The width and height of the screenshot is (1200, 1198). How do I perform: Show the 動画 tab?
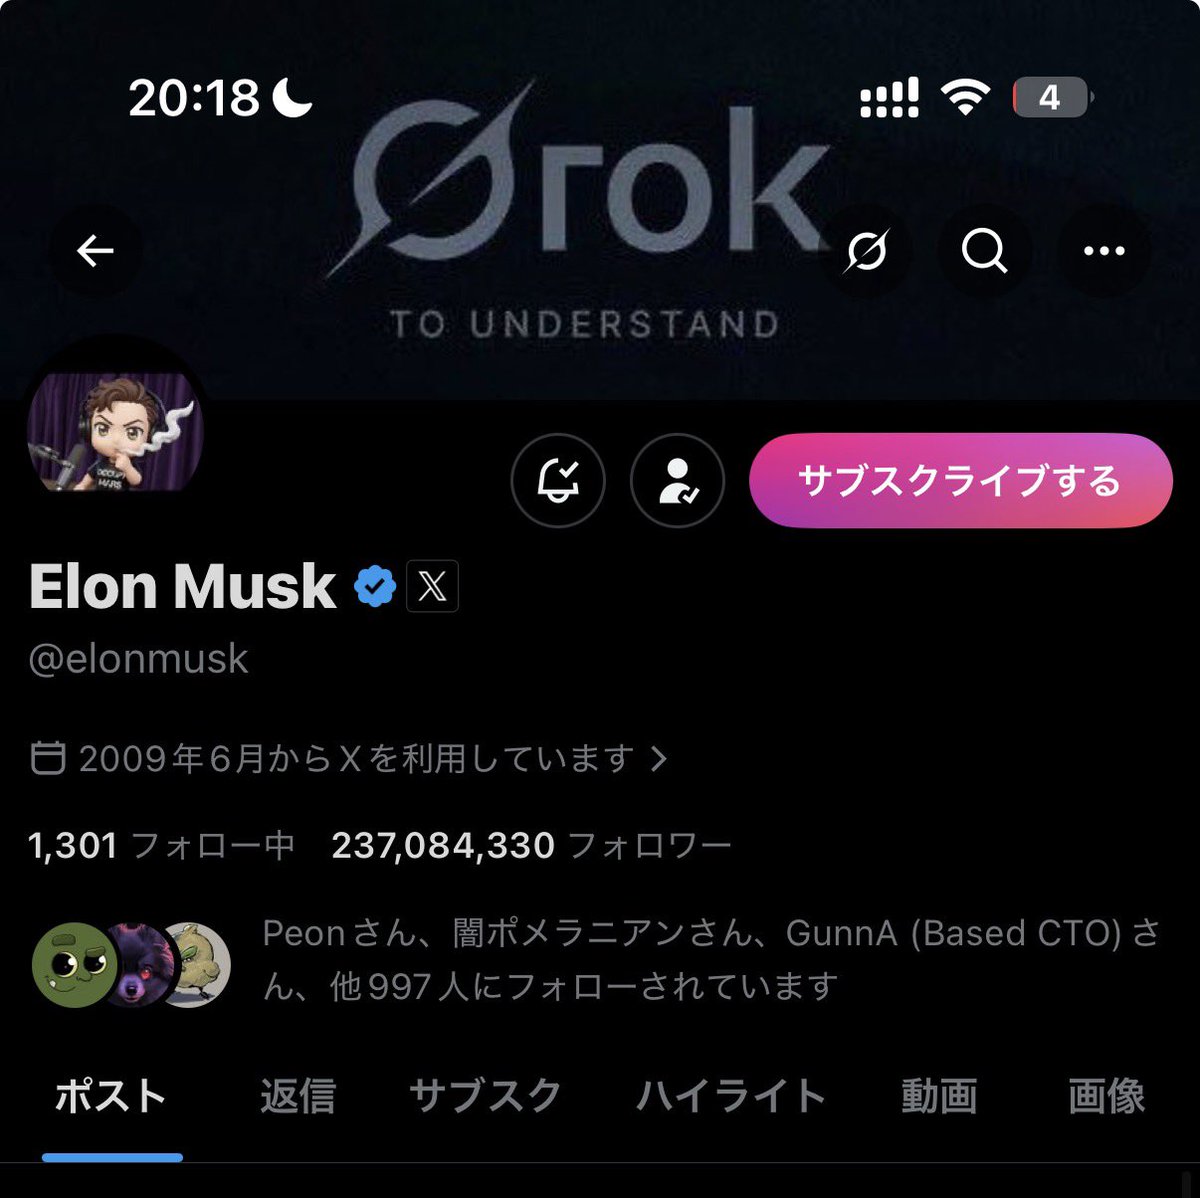pyautogui.click(x=939, y=1096)
